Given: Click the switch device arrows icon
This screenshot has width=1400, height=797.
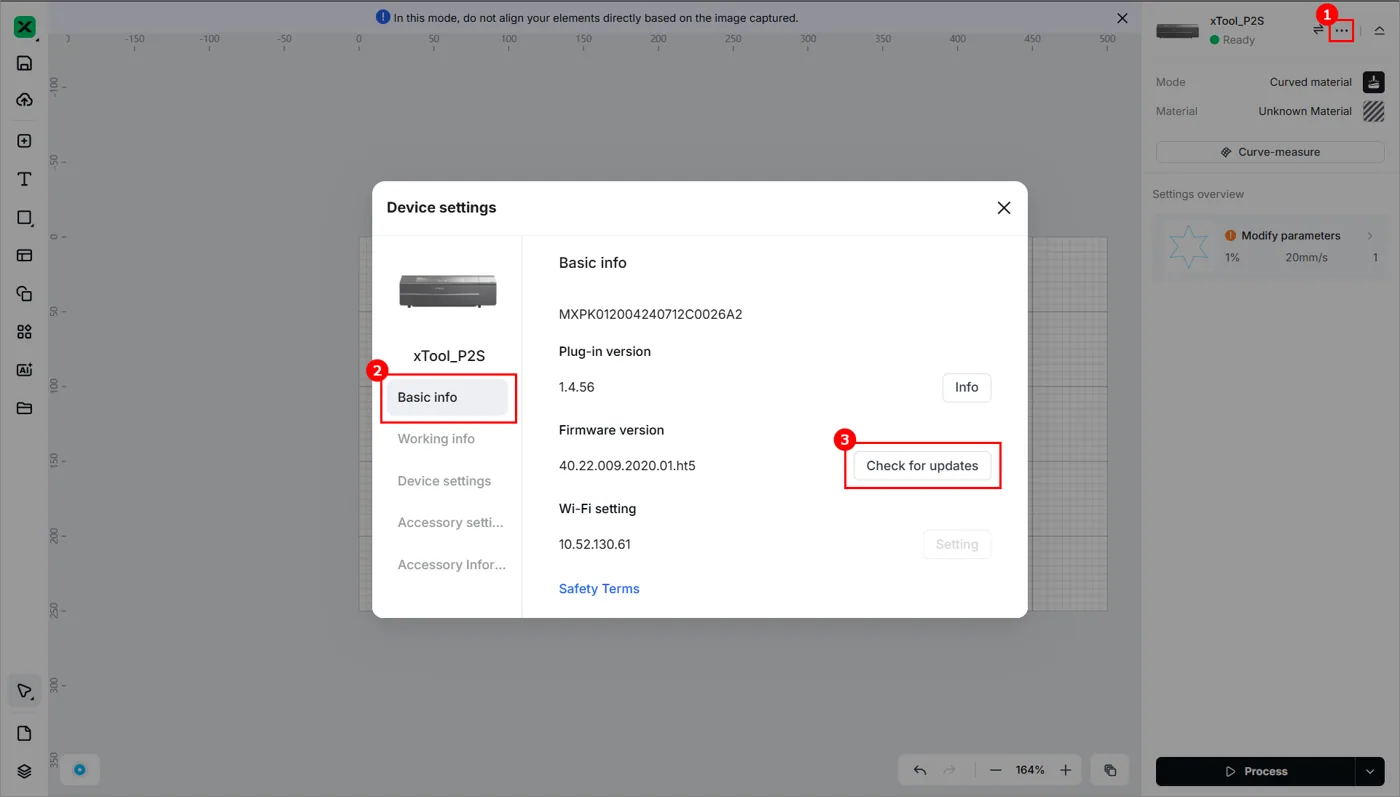Looking at the screenshot, I should [x=1318, y=30].
